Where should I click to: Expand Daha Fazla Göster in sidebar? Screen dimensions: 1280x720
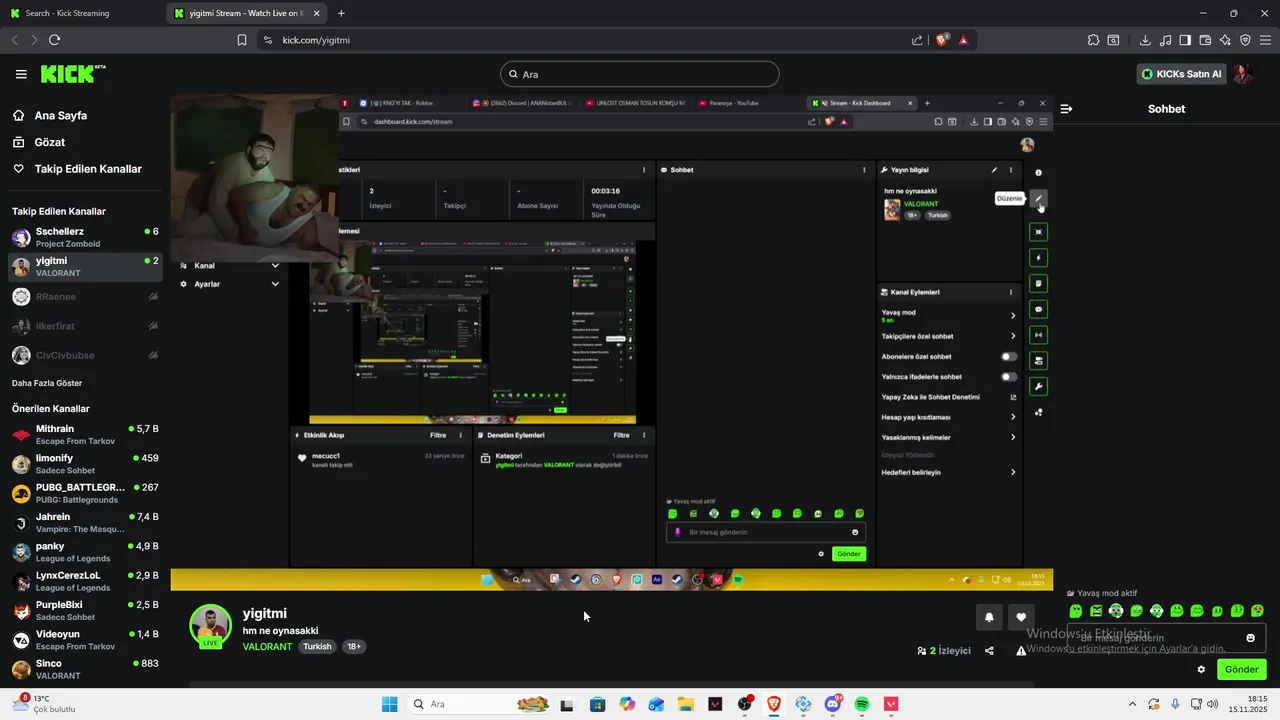pos(47,383)
